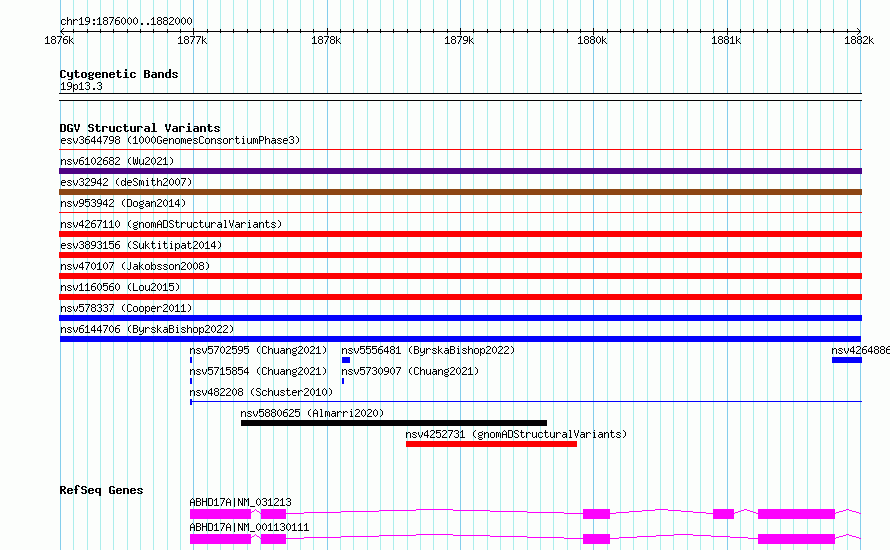Open the ABHD17A|NM_031213 gene label
Viewport: 890px width, 550px height.
[241, 502]
